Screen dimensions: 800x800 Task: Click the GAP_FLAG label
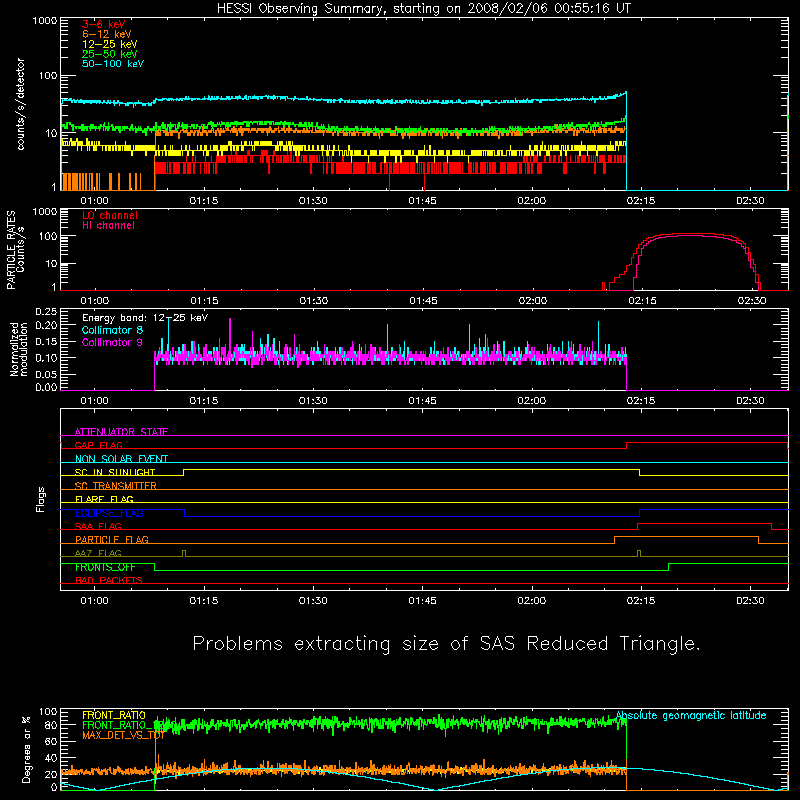[98, 445]
